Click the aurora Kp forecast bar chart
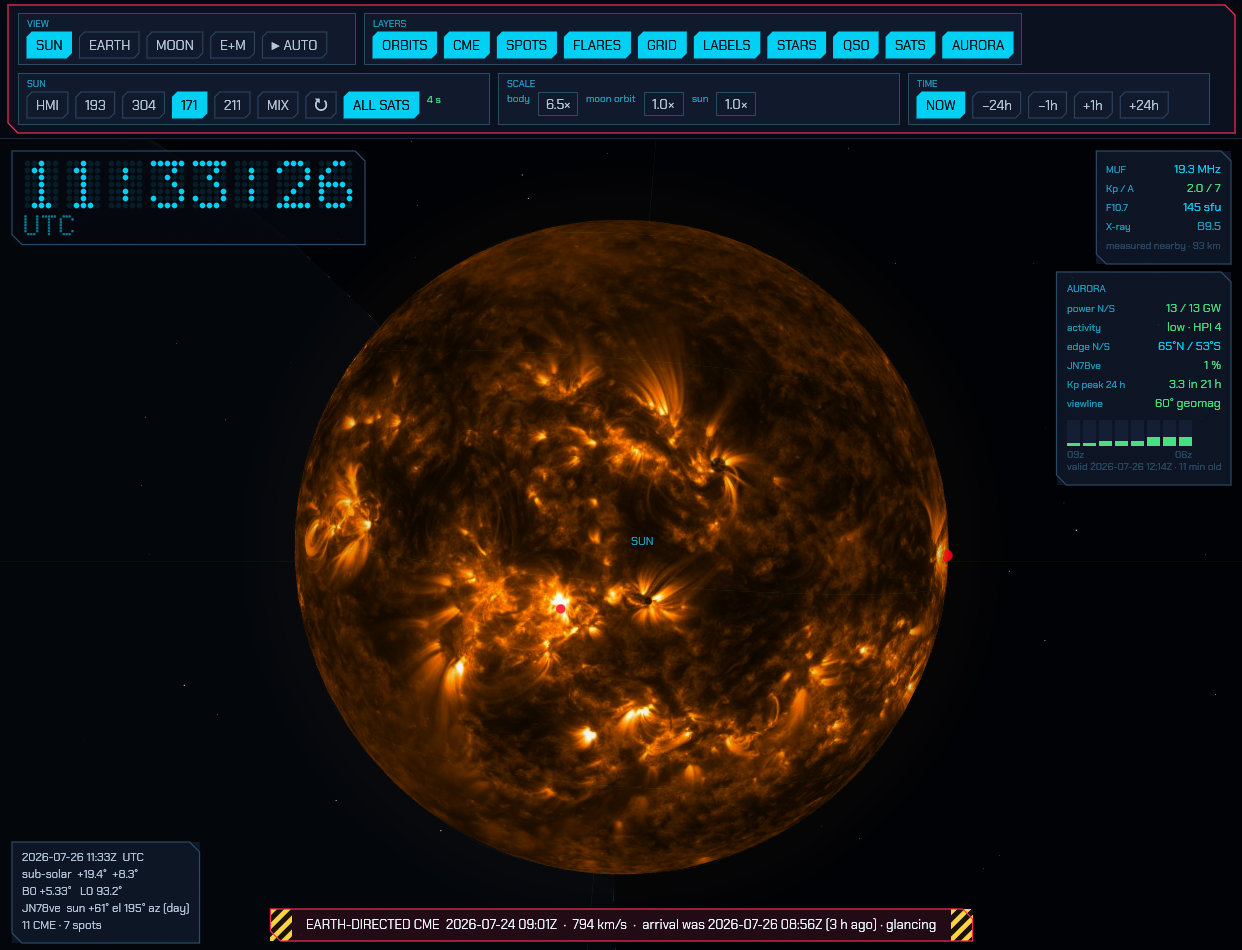Image resolution: width=1242 pixels, height=950 pixels. coord(1130,433)
